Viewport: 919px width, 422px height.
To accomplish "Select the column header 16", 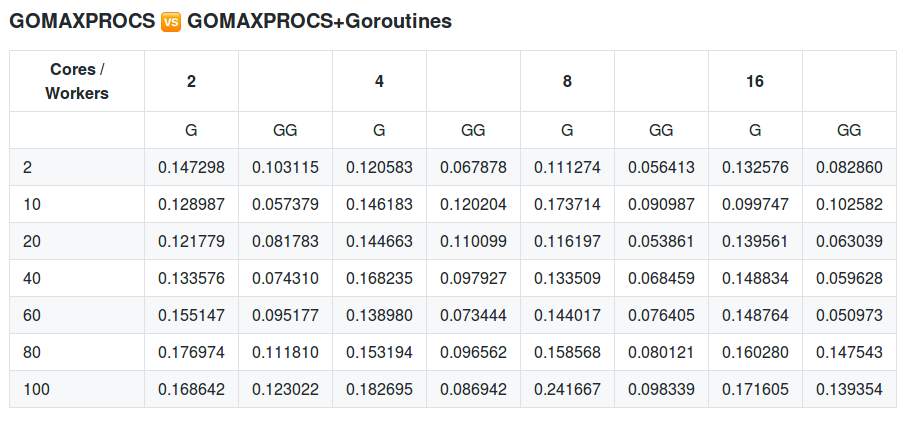I will pyautogui.click(x=755, y=81).
